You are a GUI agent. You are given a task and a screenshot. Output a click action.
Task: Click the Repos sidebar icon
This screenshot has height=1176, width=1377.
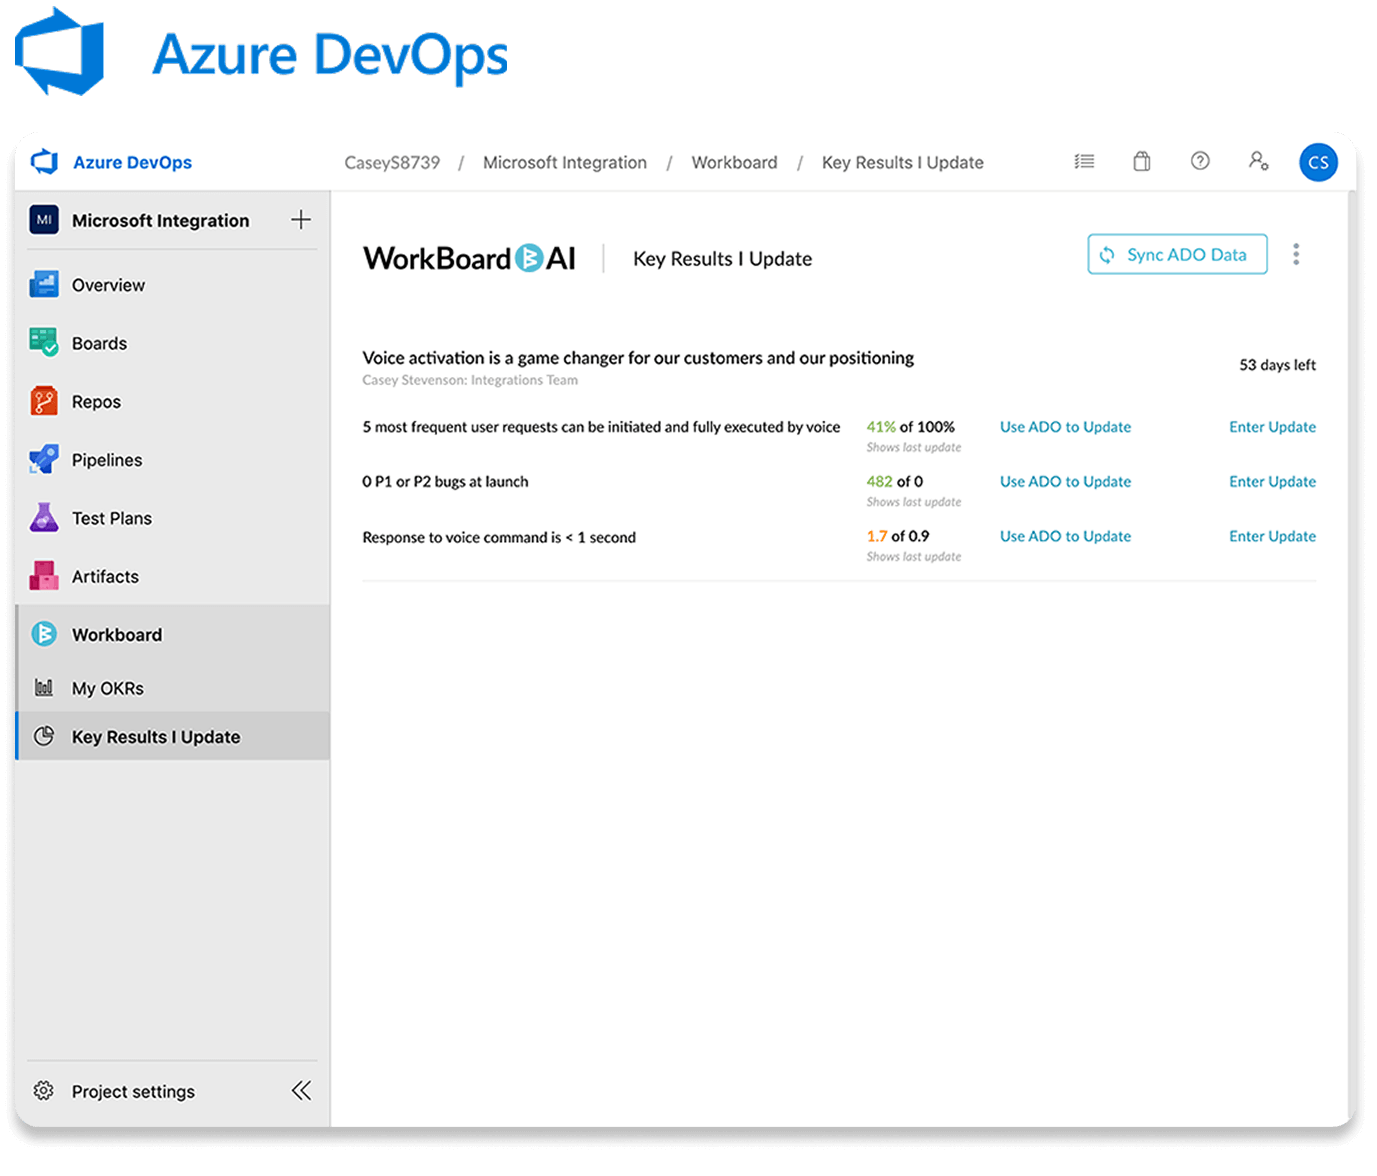pos(44,401)
